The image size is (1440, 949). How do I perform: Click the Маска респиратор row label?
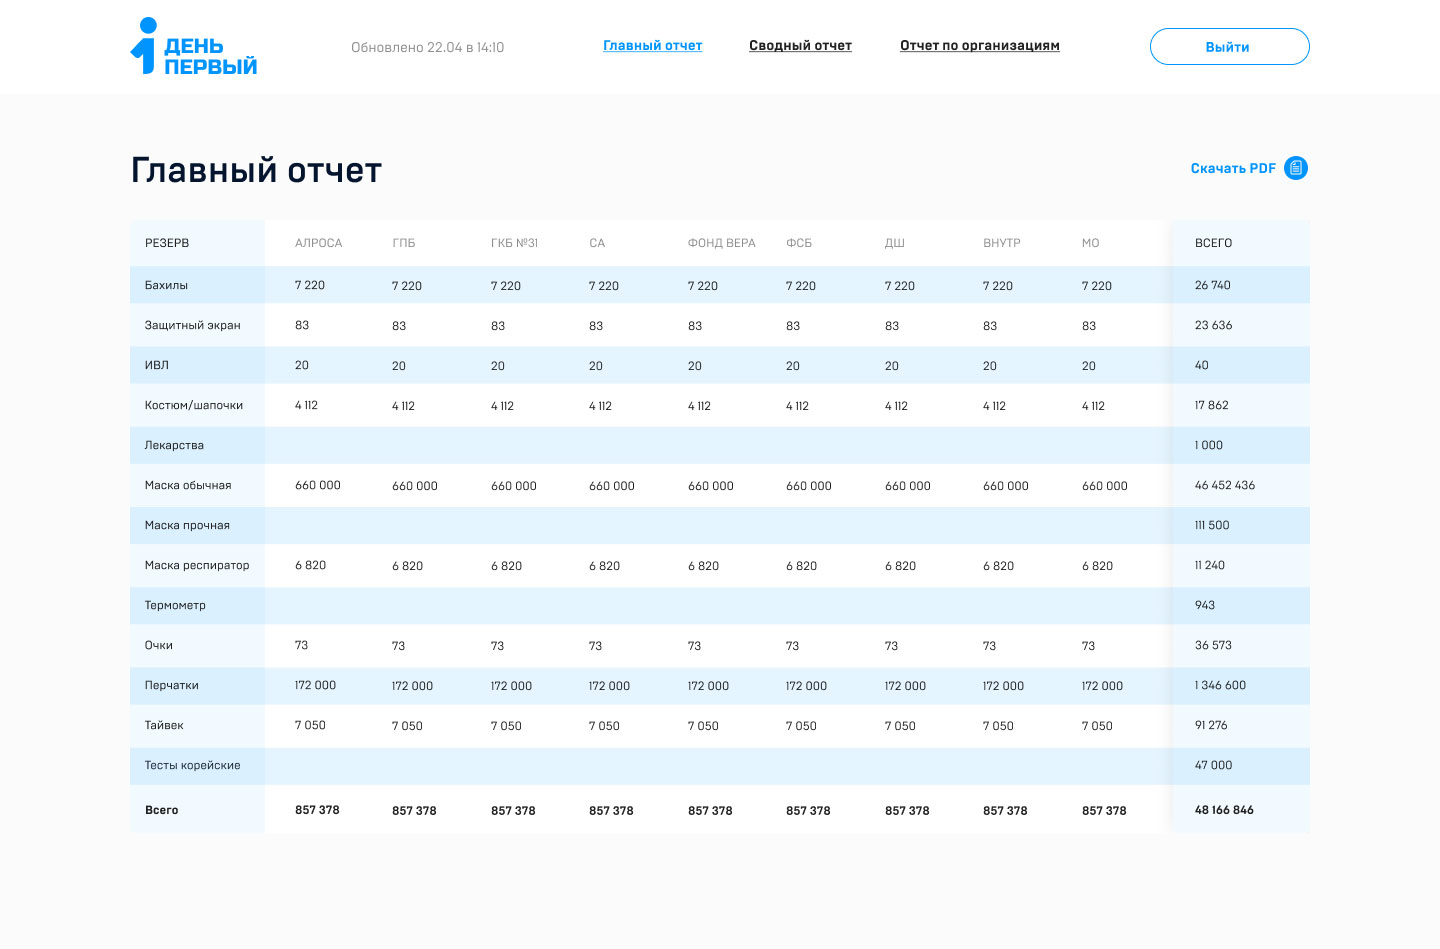(197, 565)
